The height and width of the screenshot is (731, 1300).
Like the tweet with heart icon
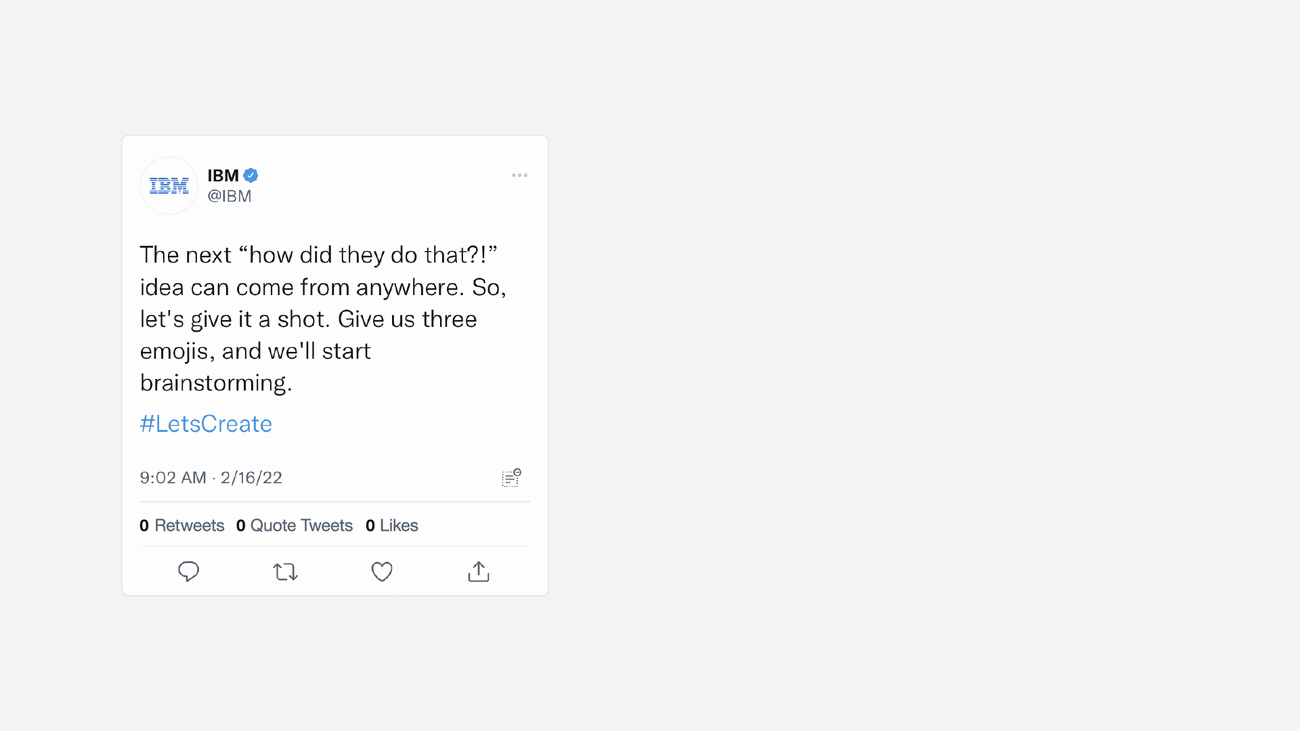coord(382,571)
